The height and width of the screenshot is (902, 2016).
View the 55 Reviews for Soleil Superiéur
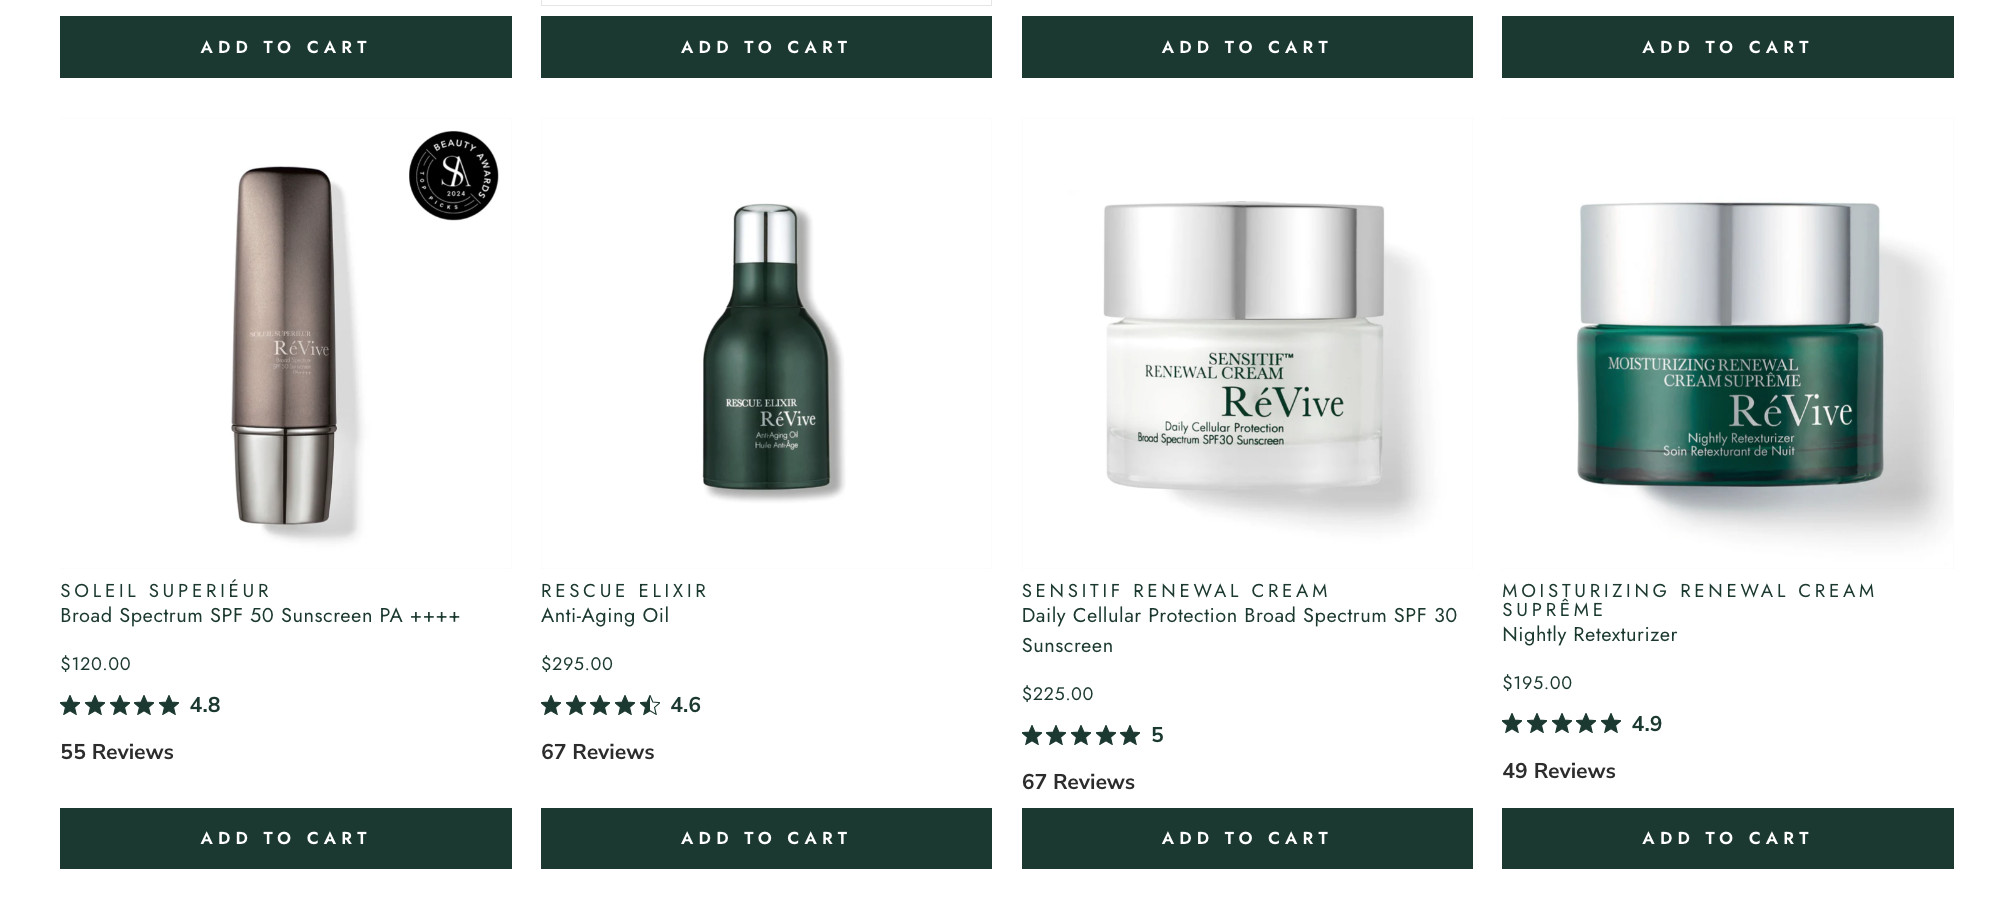coord(117,752)
